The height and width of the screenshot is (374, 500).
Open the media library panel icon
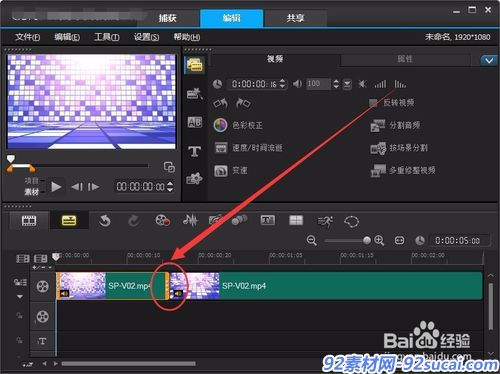tap(195, 65)
